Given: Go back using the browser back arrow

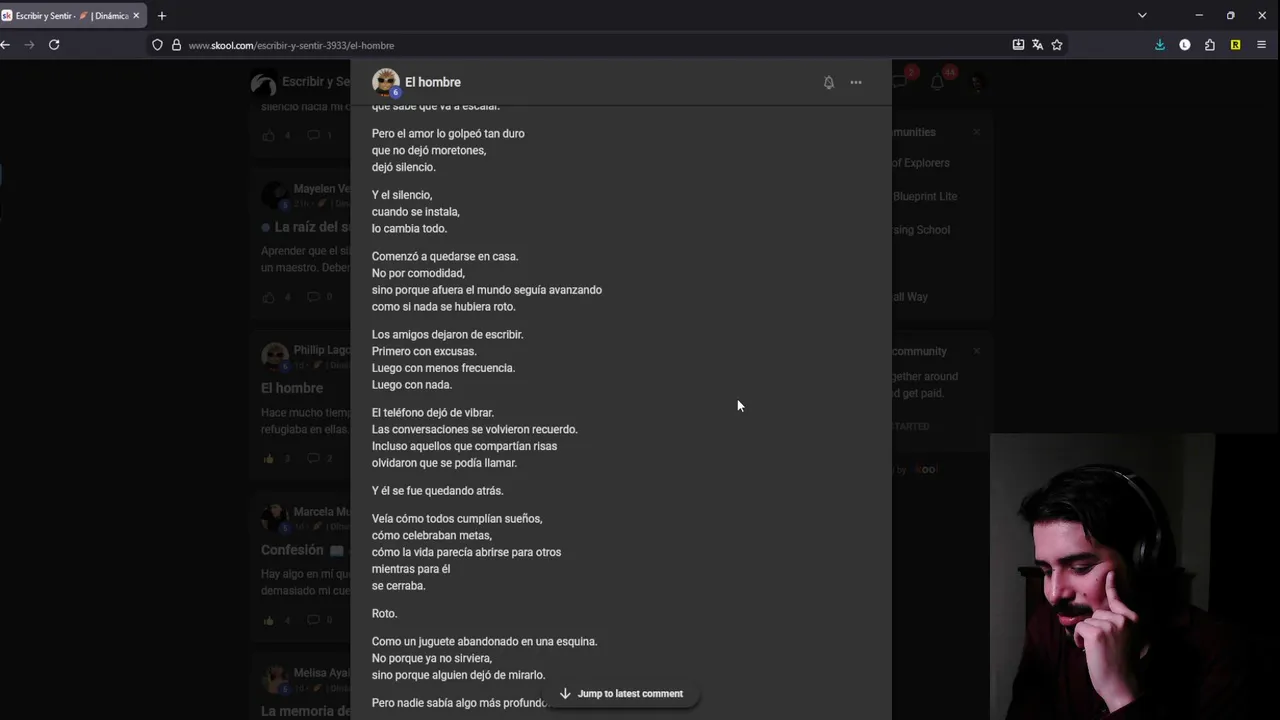Looking at the screenshot, I should point(6,45).
